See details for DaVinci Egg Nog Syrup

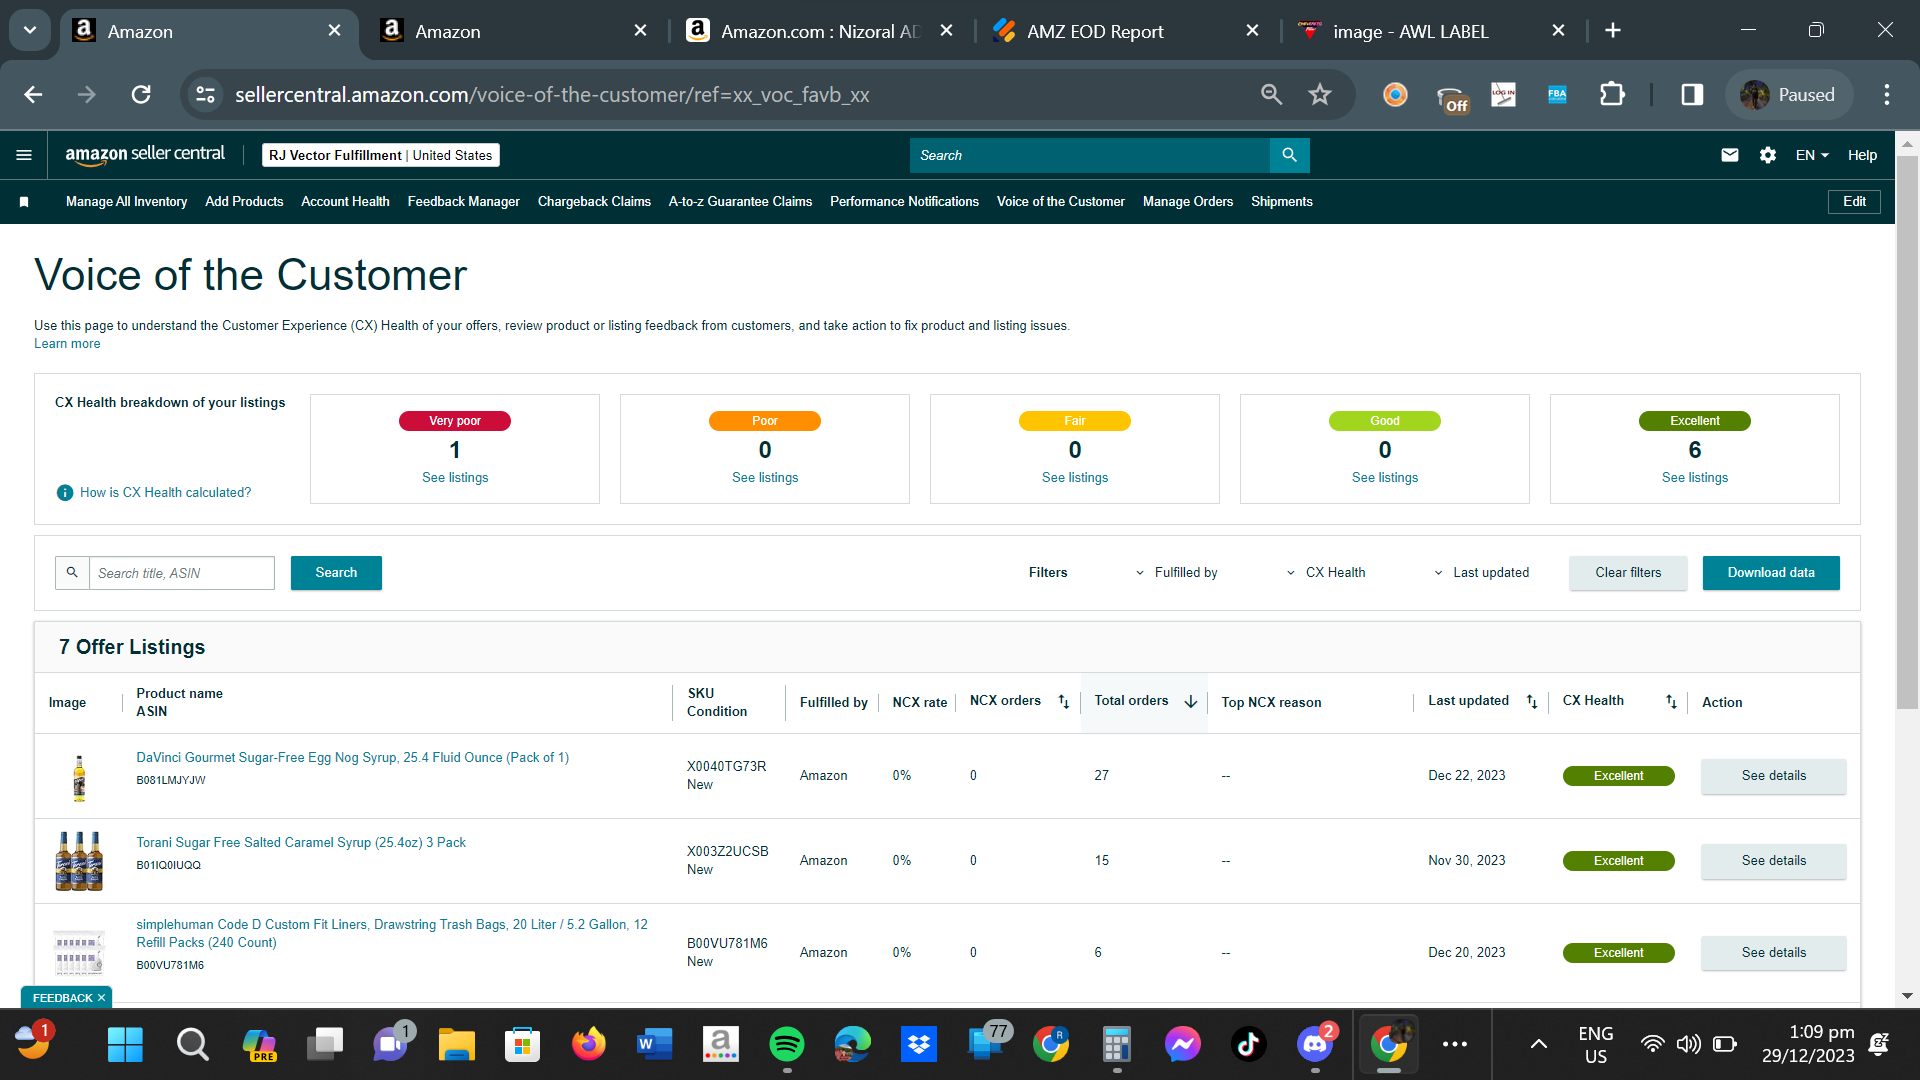[1774, 776]
